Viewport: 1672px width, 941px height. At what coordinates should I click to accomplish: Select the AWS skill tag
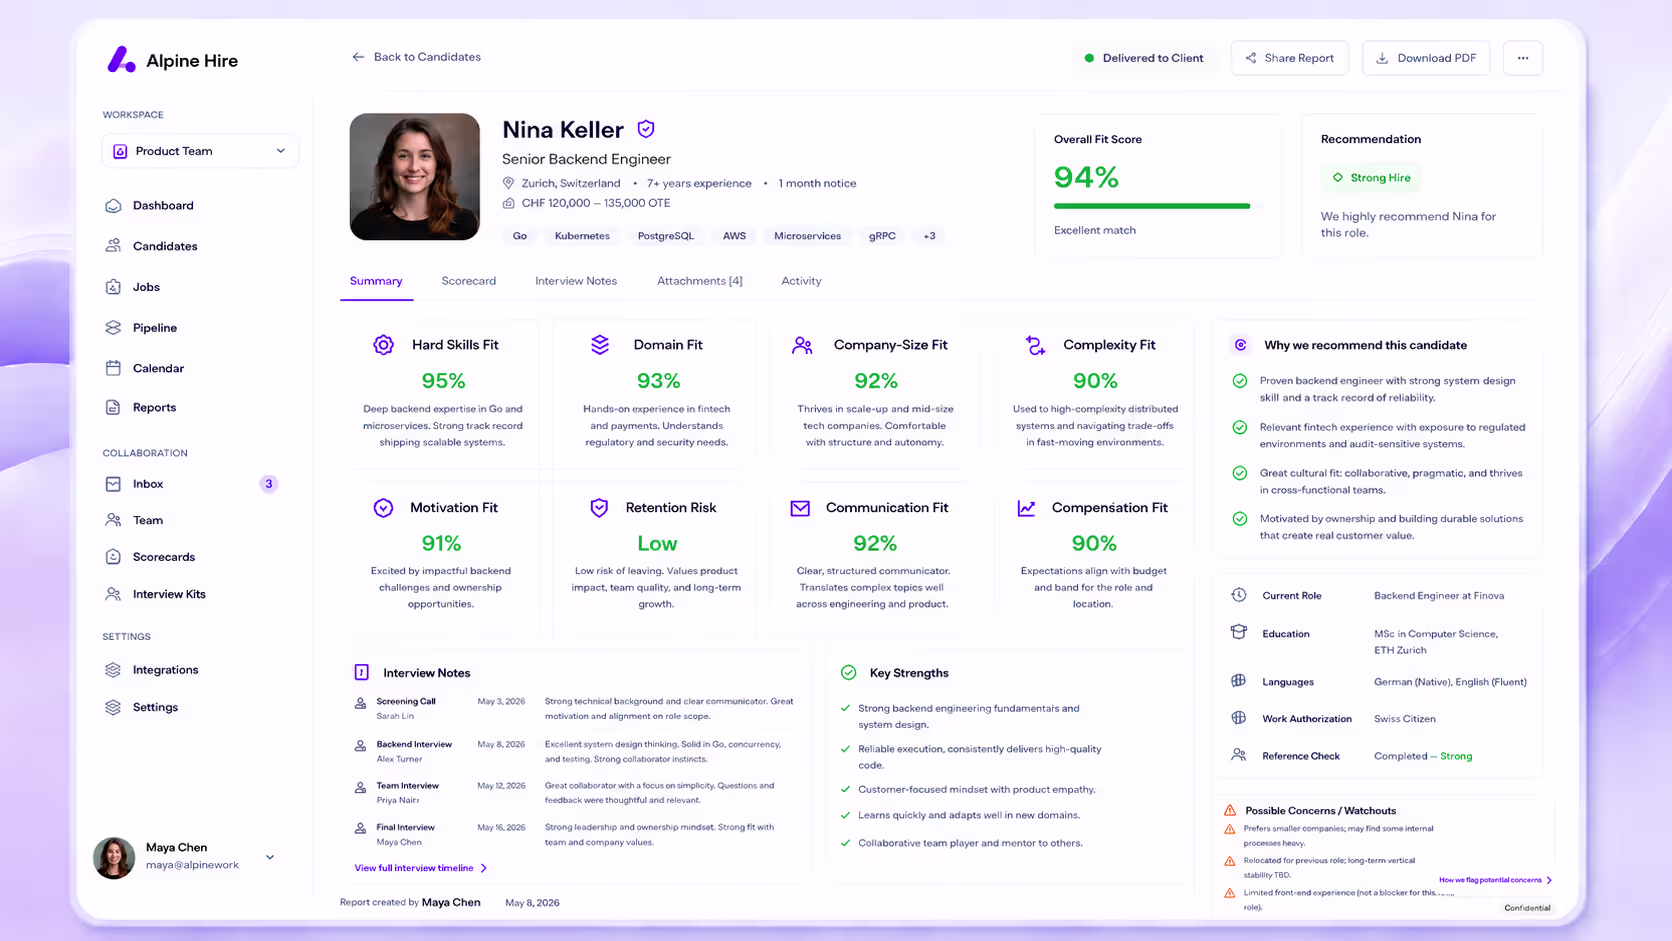(734, 236)
